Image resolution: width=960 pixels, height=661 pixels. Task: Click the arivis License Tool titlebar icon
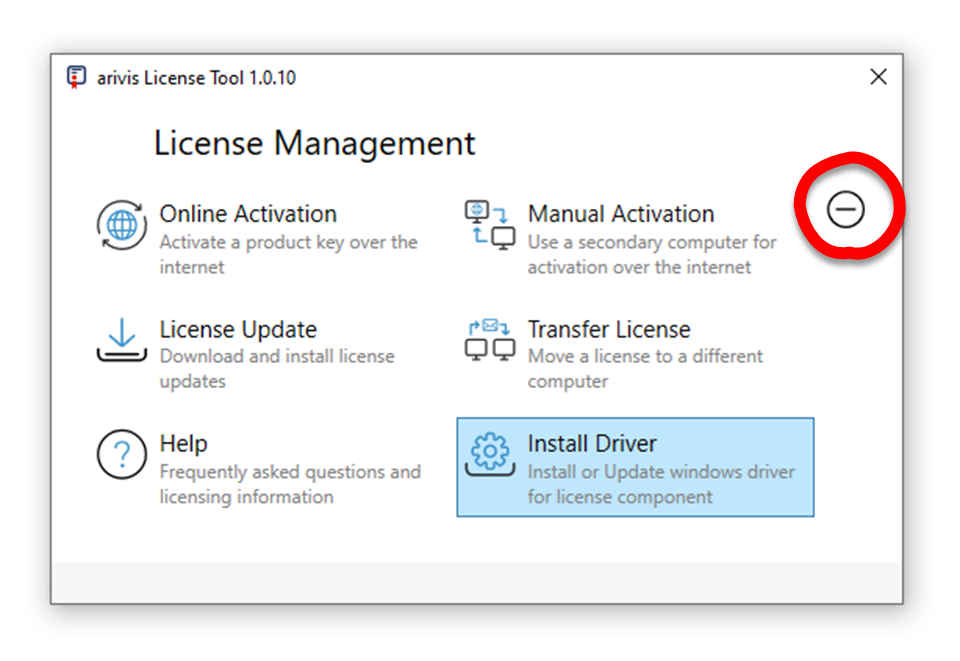point(75,76)
